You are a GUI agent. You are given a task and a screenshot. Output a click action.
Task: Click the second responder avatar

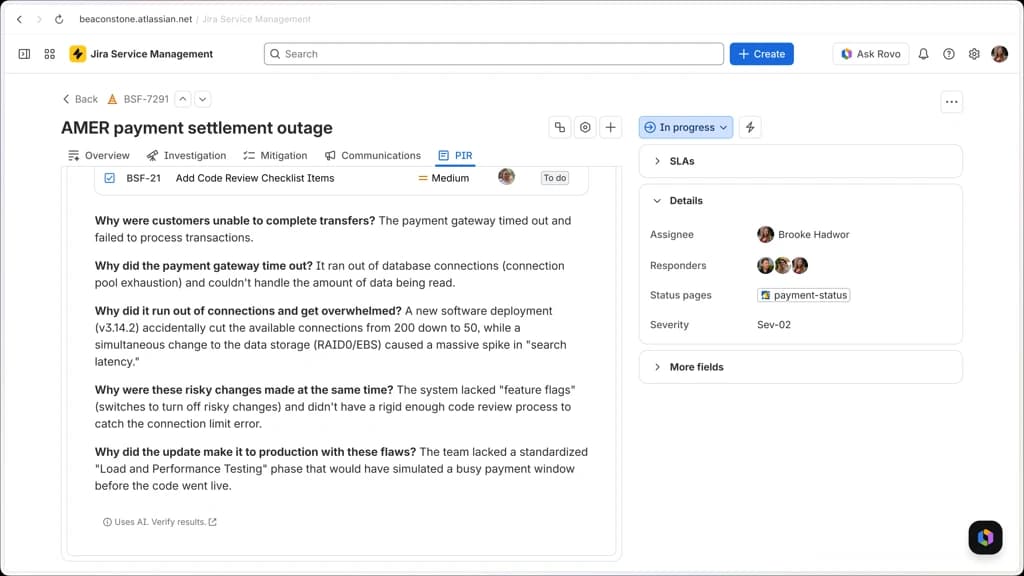click(782, 265)
